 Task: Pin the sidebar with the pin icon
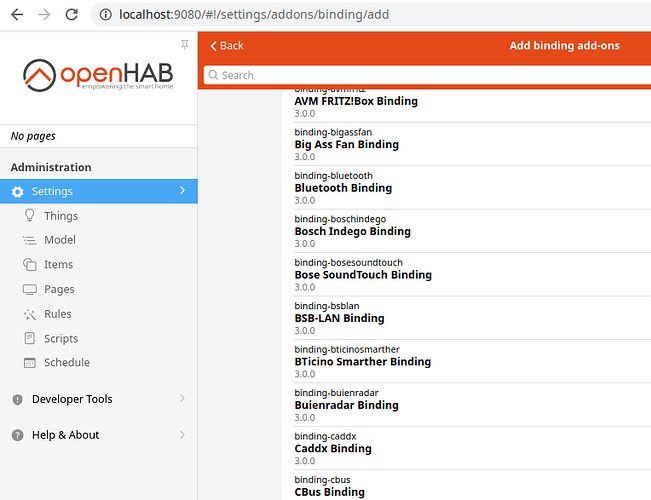185,44
